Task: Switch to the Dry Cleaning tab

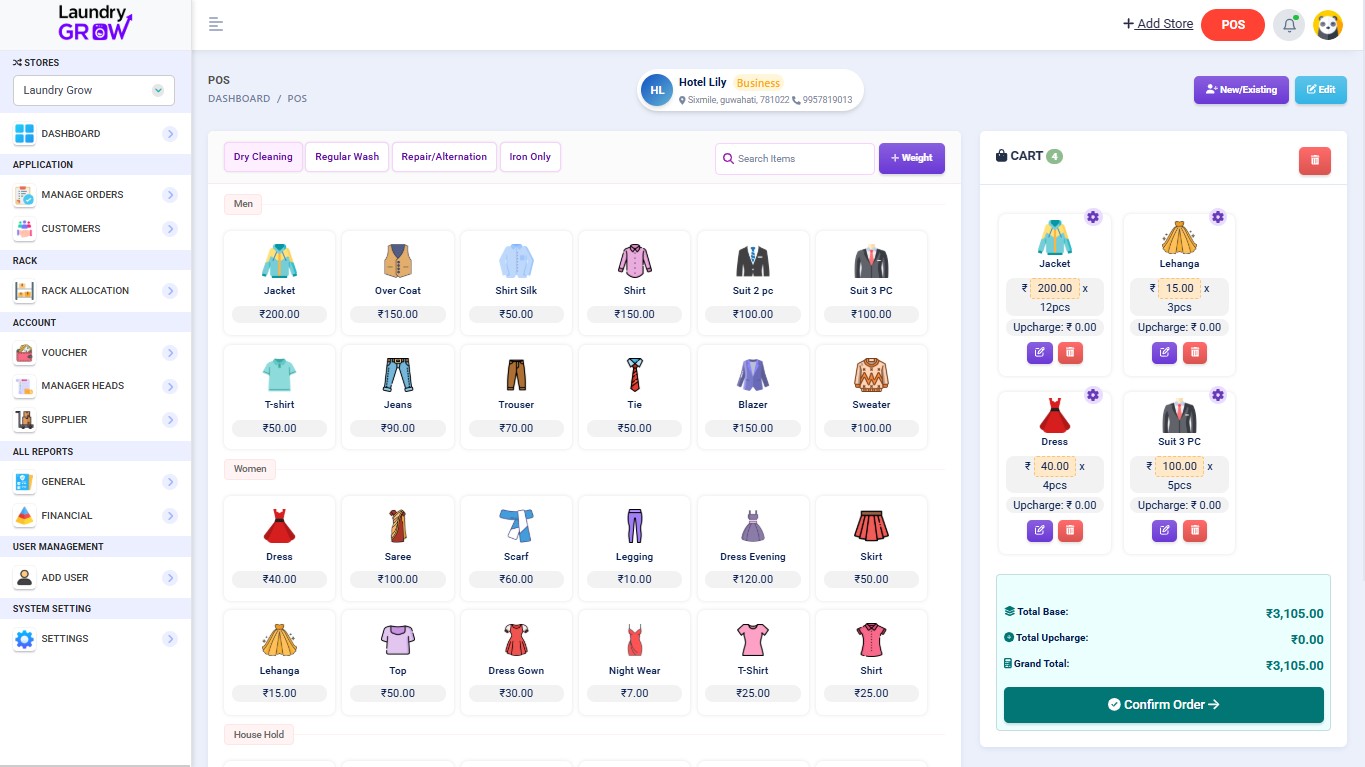Action: [263, 157]
